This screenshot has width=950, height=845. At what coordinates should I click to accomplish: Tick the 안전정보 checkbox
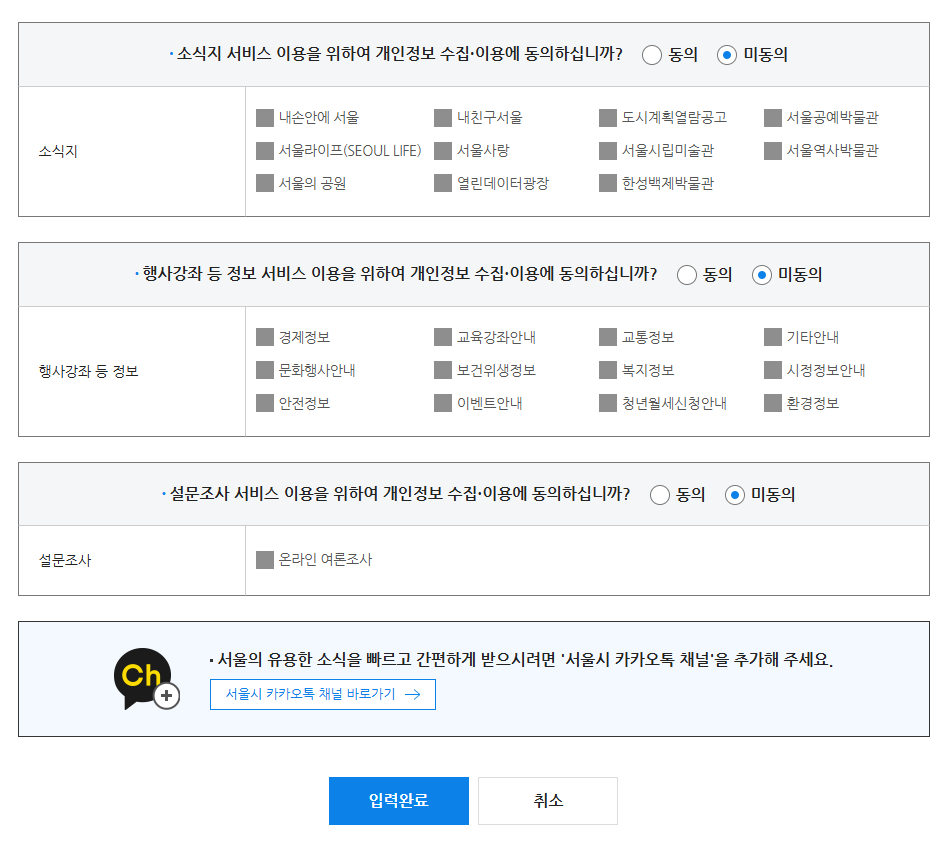(x=265, y=403)
